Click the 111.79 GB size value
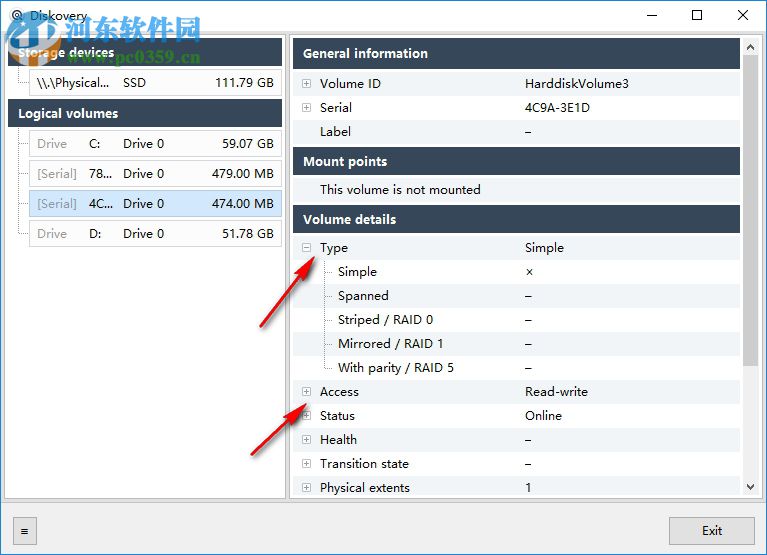The height and width of the screenshot is (555, 767). 244,83
